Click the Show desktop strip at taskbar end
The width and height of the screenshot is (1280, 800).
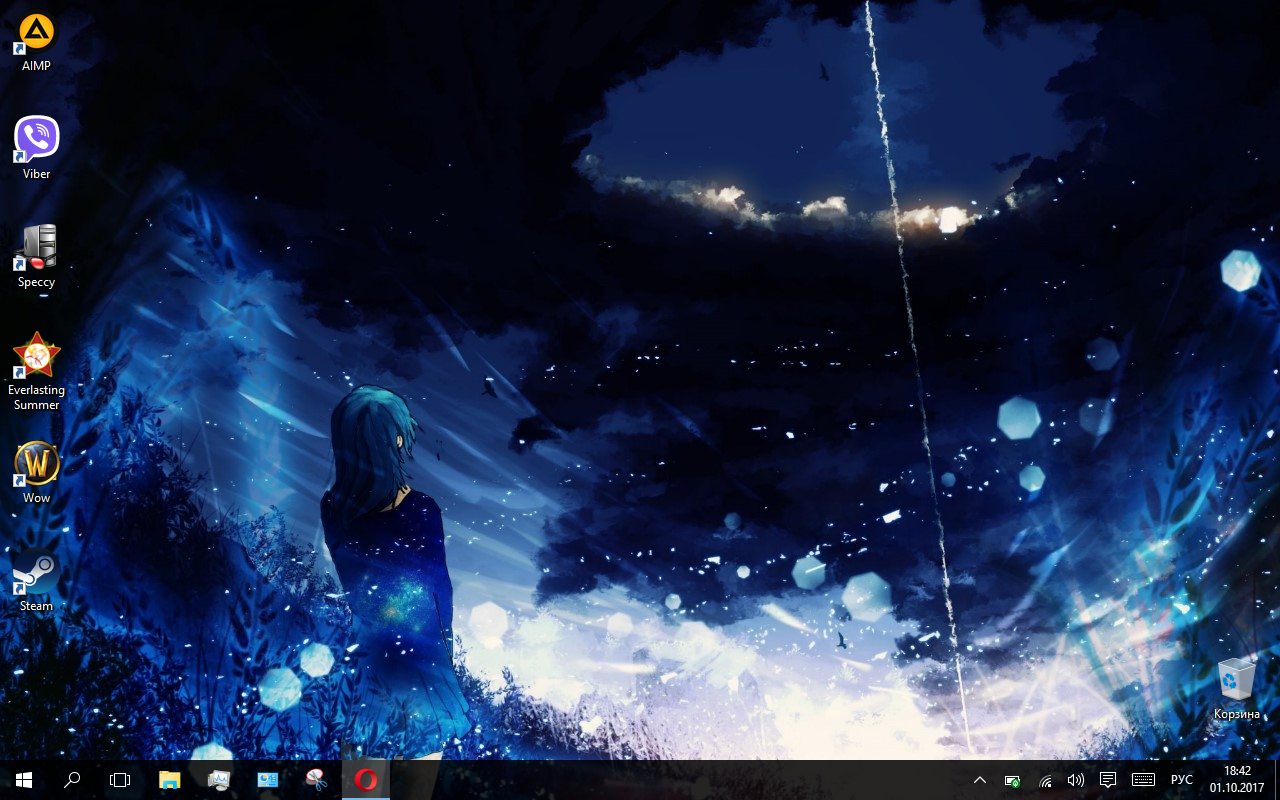point(1277,780)
